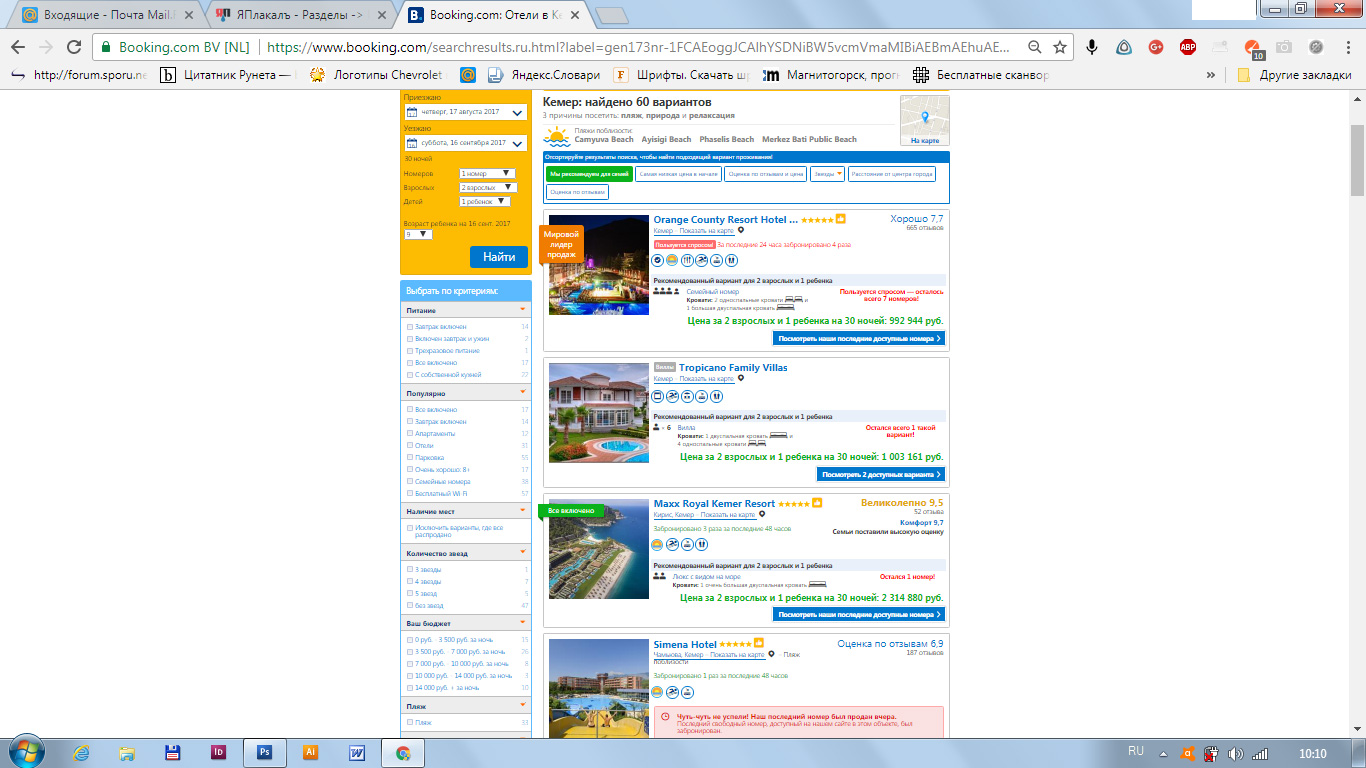Click the browser address bar URL
1366x768 pixels.
click(640, 47)
